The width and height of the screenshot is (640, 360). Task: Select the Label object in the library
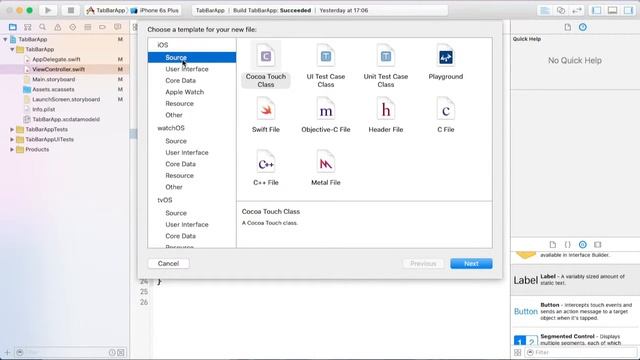tap(575, 280)
